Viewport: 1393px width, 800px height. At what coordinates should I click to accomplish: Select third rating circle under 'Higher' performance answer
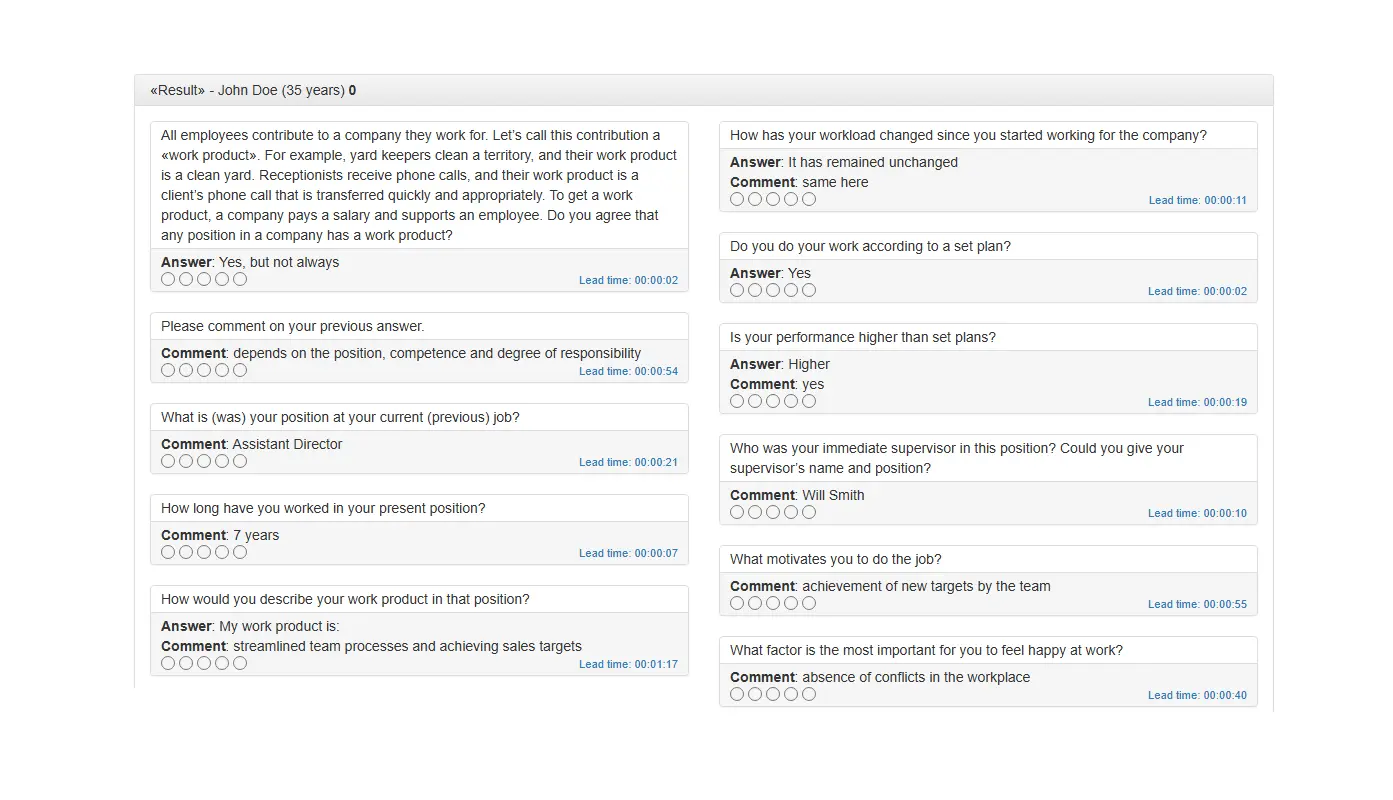pyautogui.click(x=773, y=402)
